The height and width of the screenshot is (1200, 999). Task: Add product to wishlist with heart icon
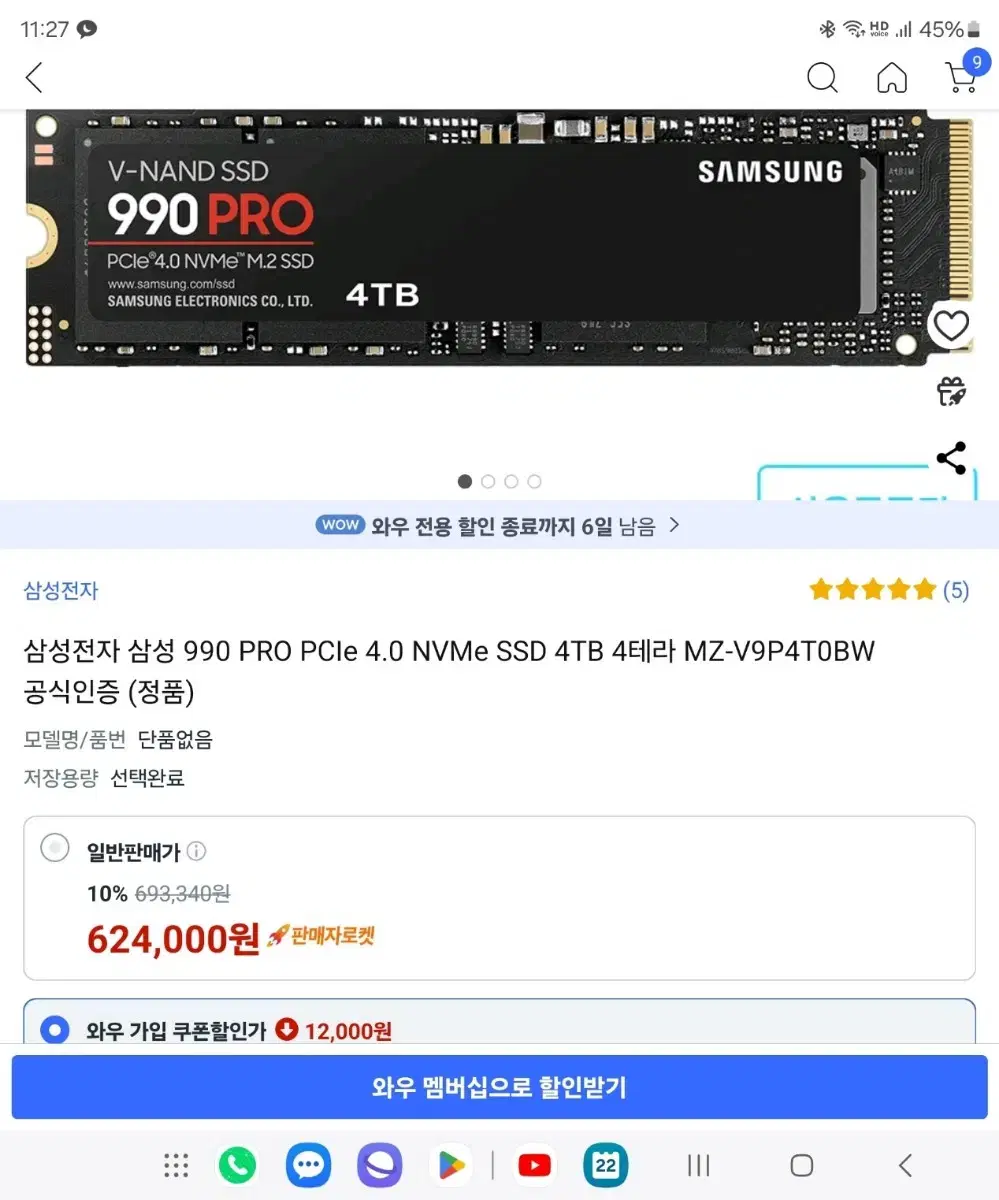pos(951,325)
